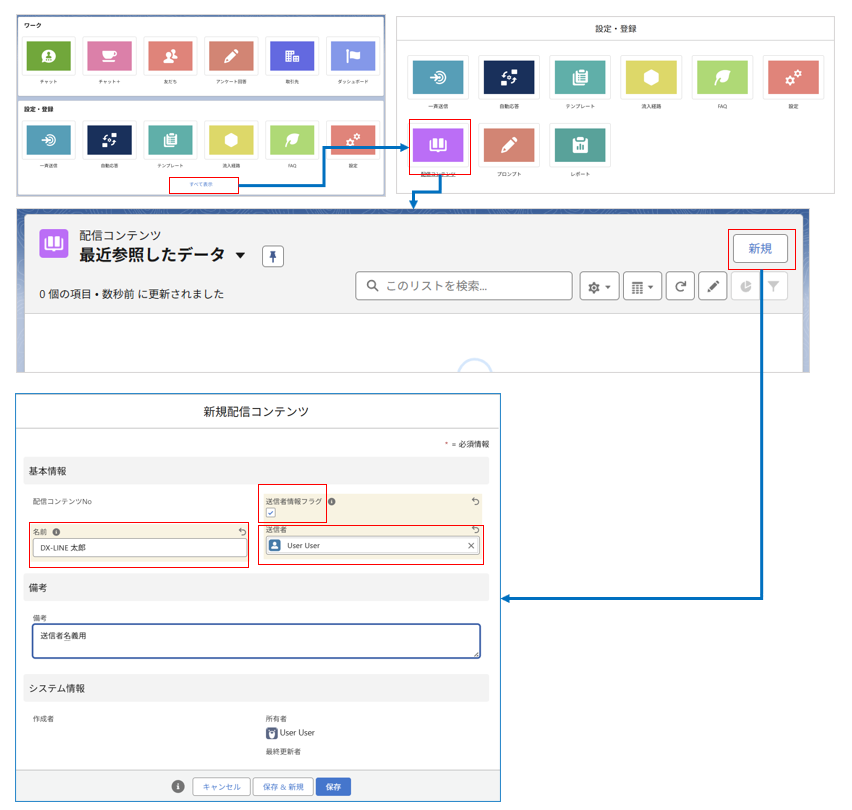The height and width of the screenshot is (810, 852).
Task: Open the ダッシュボード flag tile
Action: 353,56
